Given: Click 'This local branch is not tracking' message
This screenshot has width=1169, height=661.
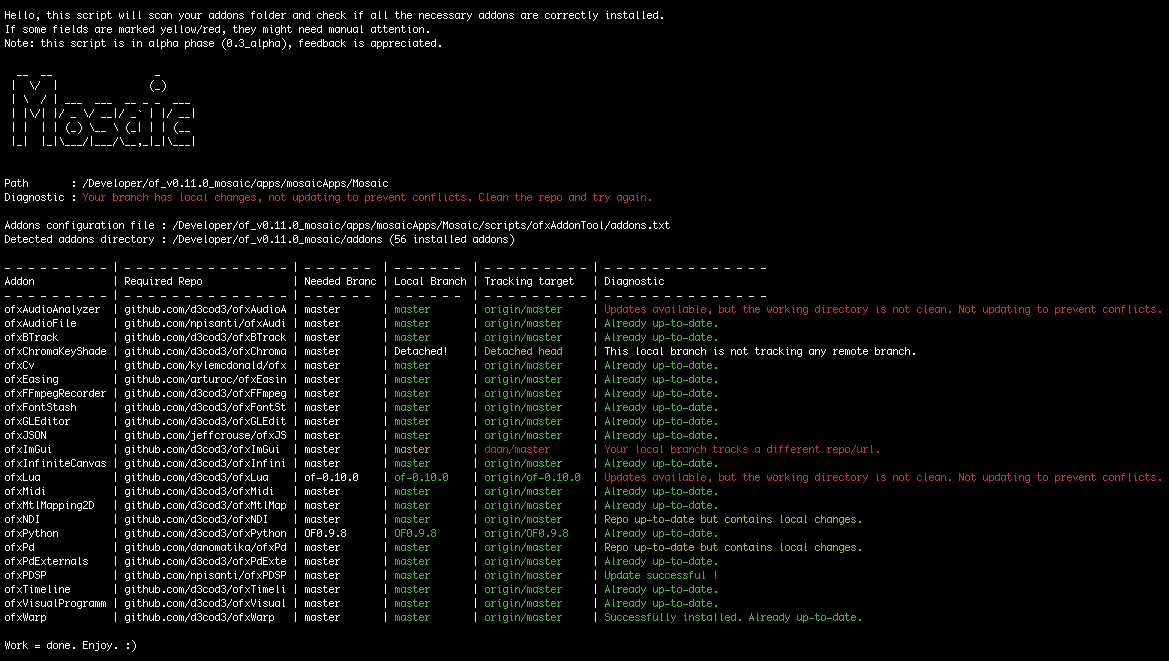Looking at the screenshot, I should click(760, 352).
